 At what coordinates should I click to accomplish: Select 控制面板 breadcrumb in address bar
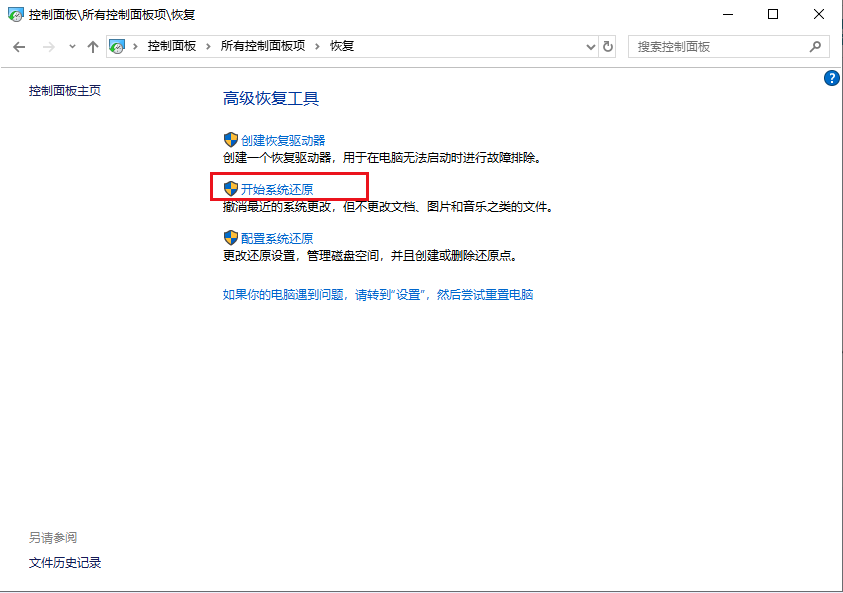172,46
